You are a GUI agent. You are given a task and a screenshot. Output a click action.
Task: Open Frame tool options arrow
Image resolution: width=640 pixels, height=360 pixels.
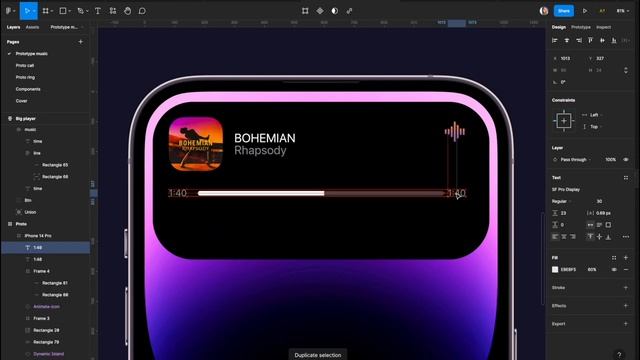(x=52, y=11)
